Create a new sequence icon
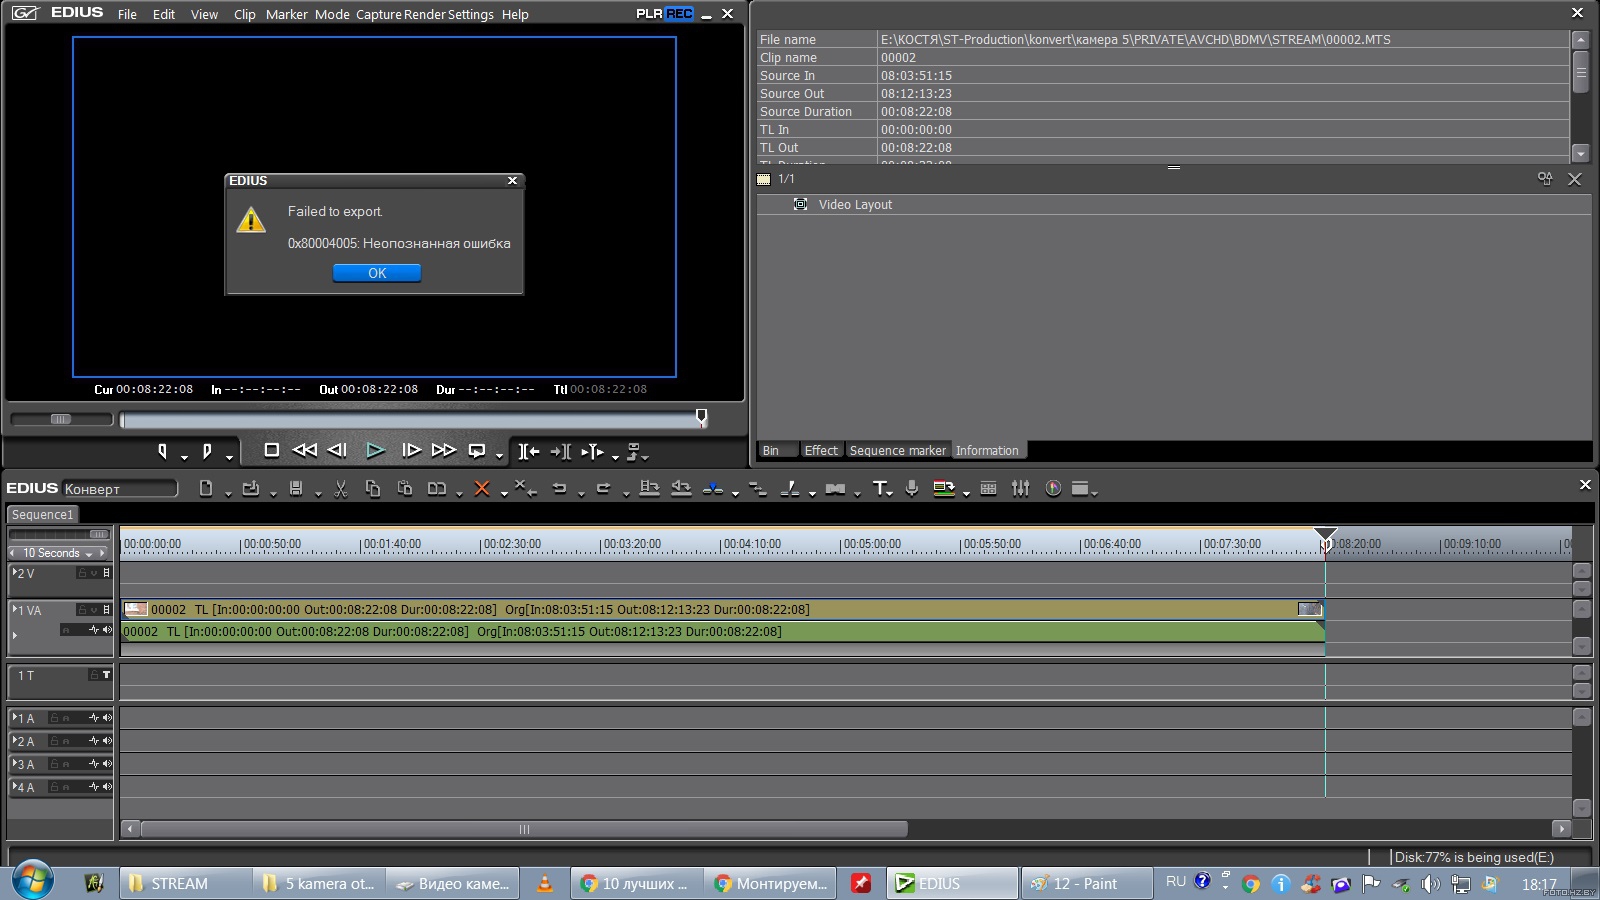Viewport: 1600px width, 900px height. [x=206, y=488]
